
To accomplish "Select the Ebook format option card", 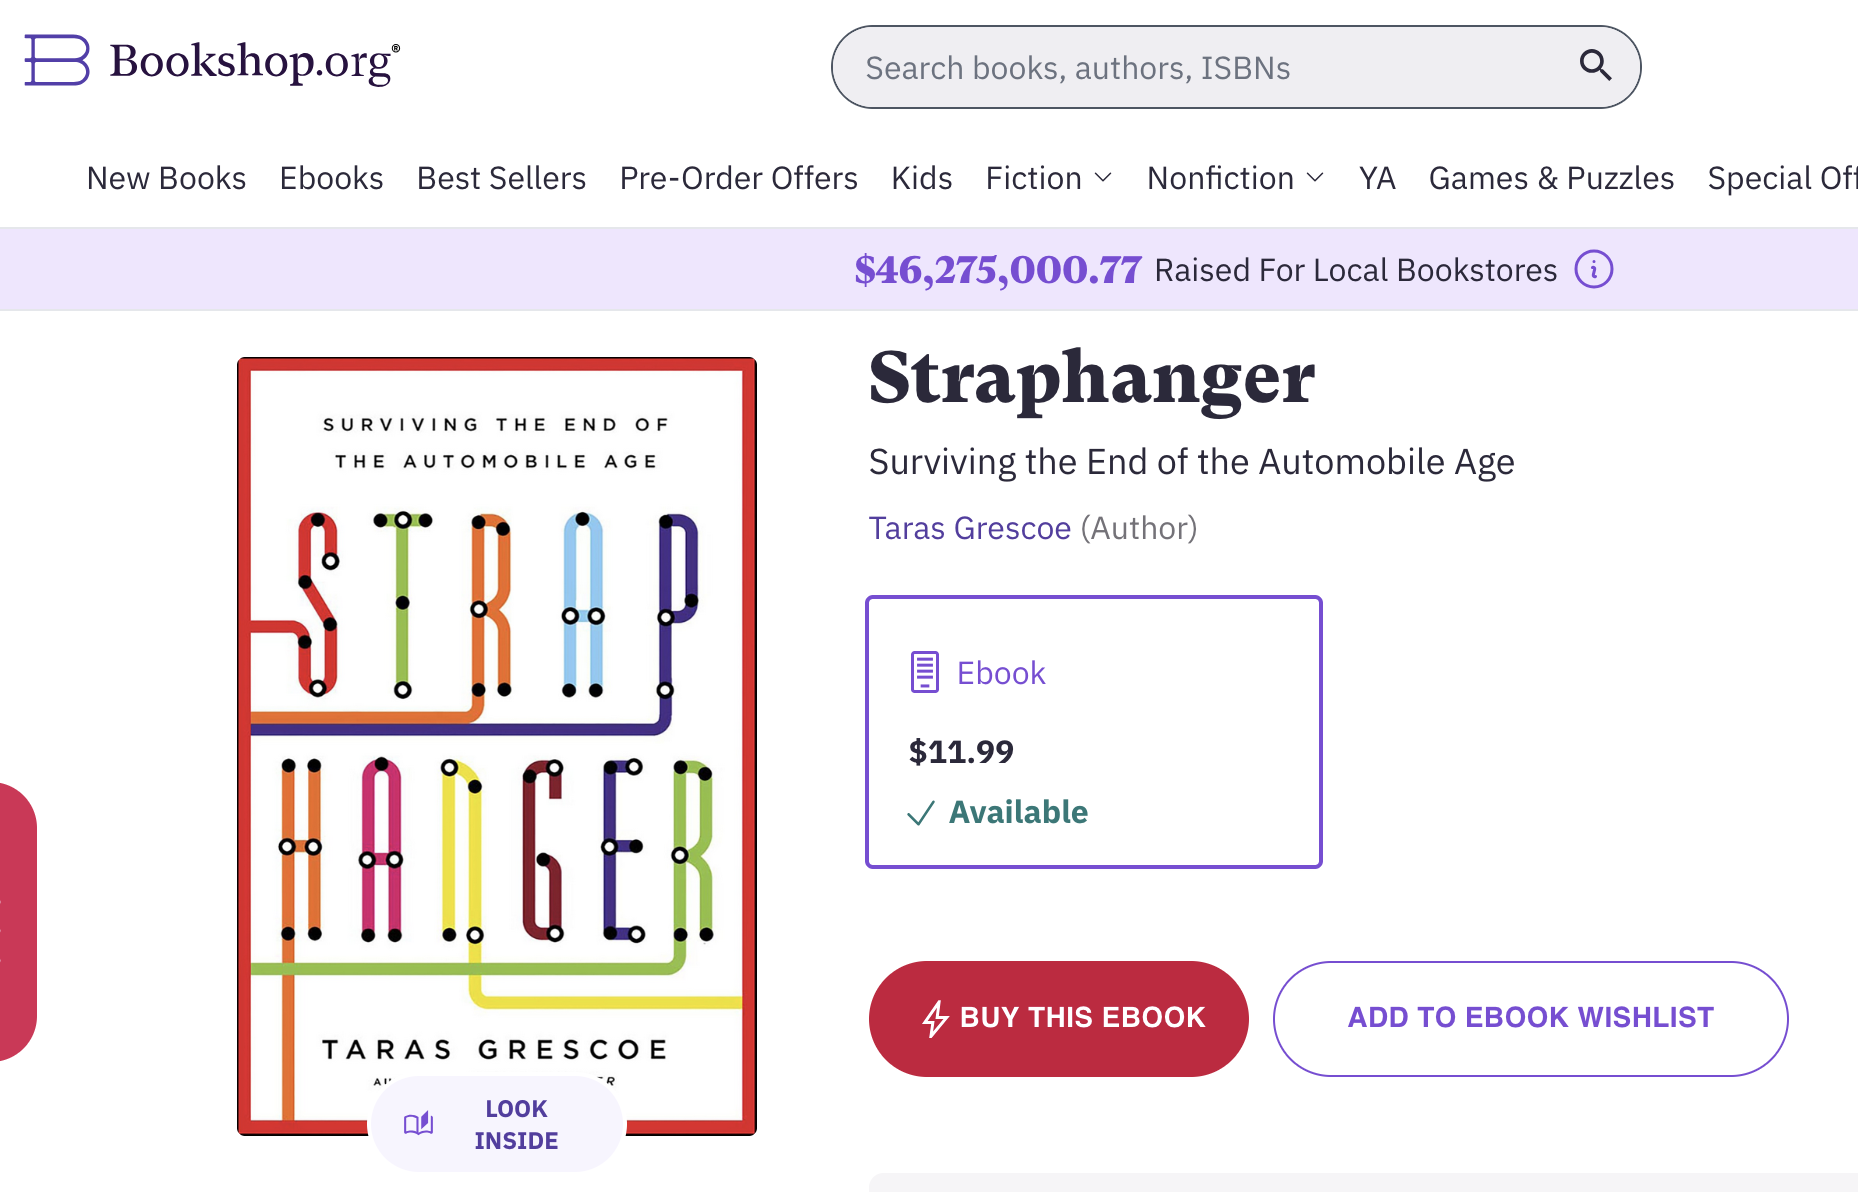I will click(x=1093, y=731).
